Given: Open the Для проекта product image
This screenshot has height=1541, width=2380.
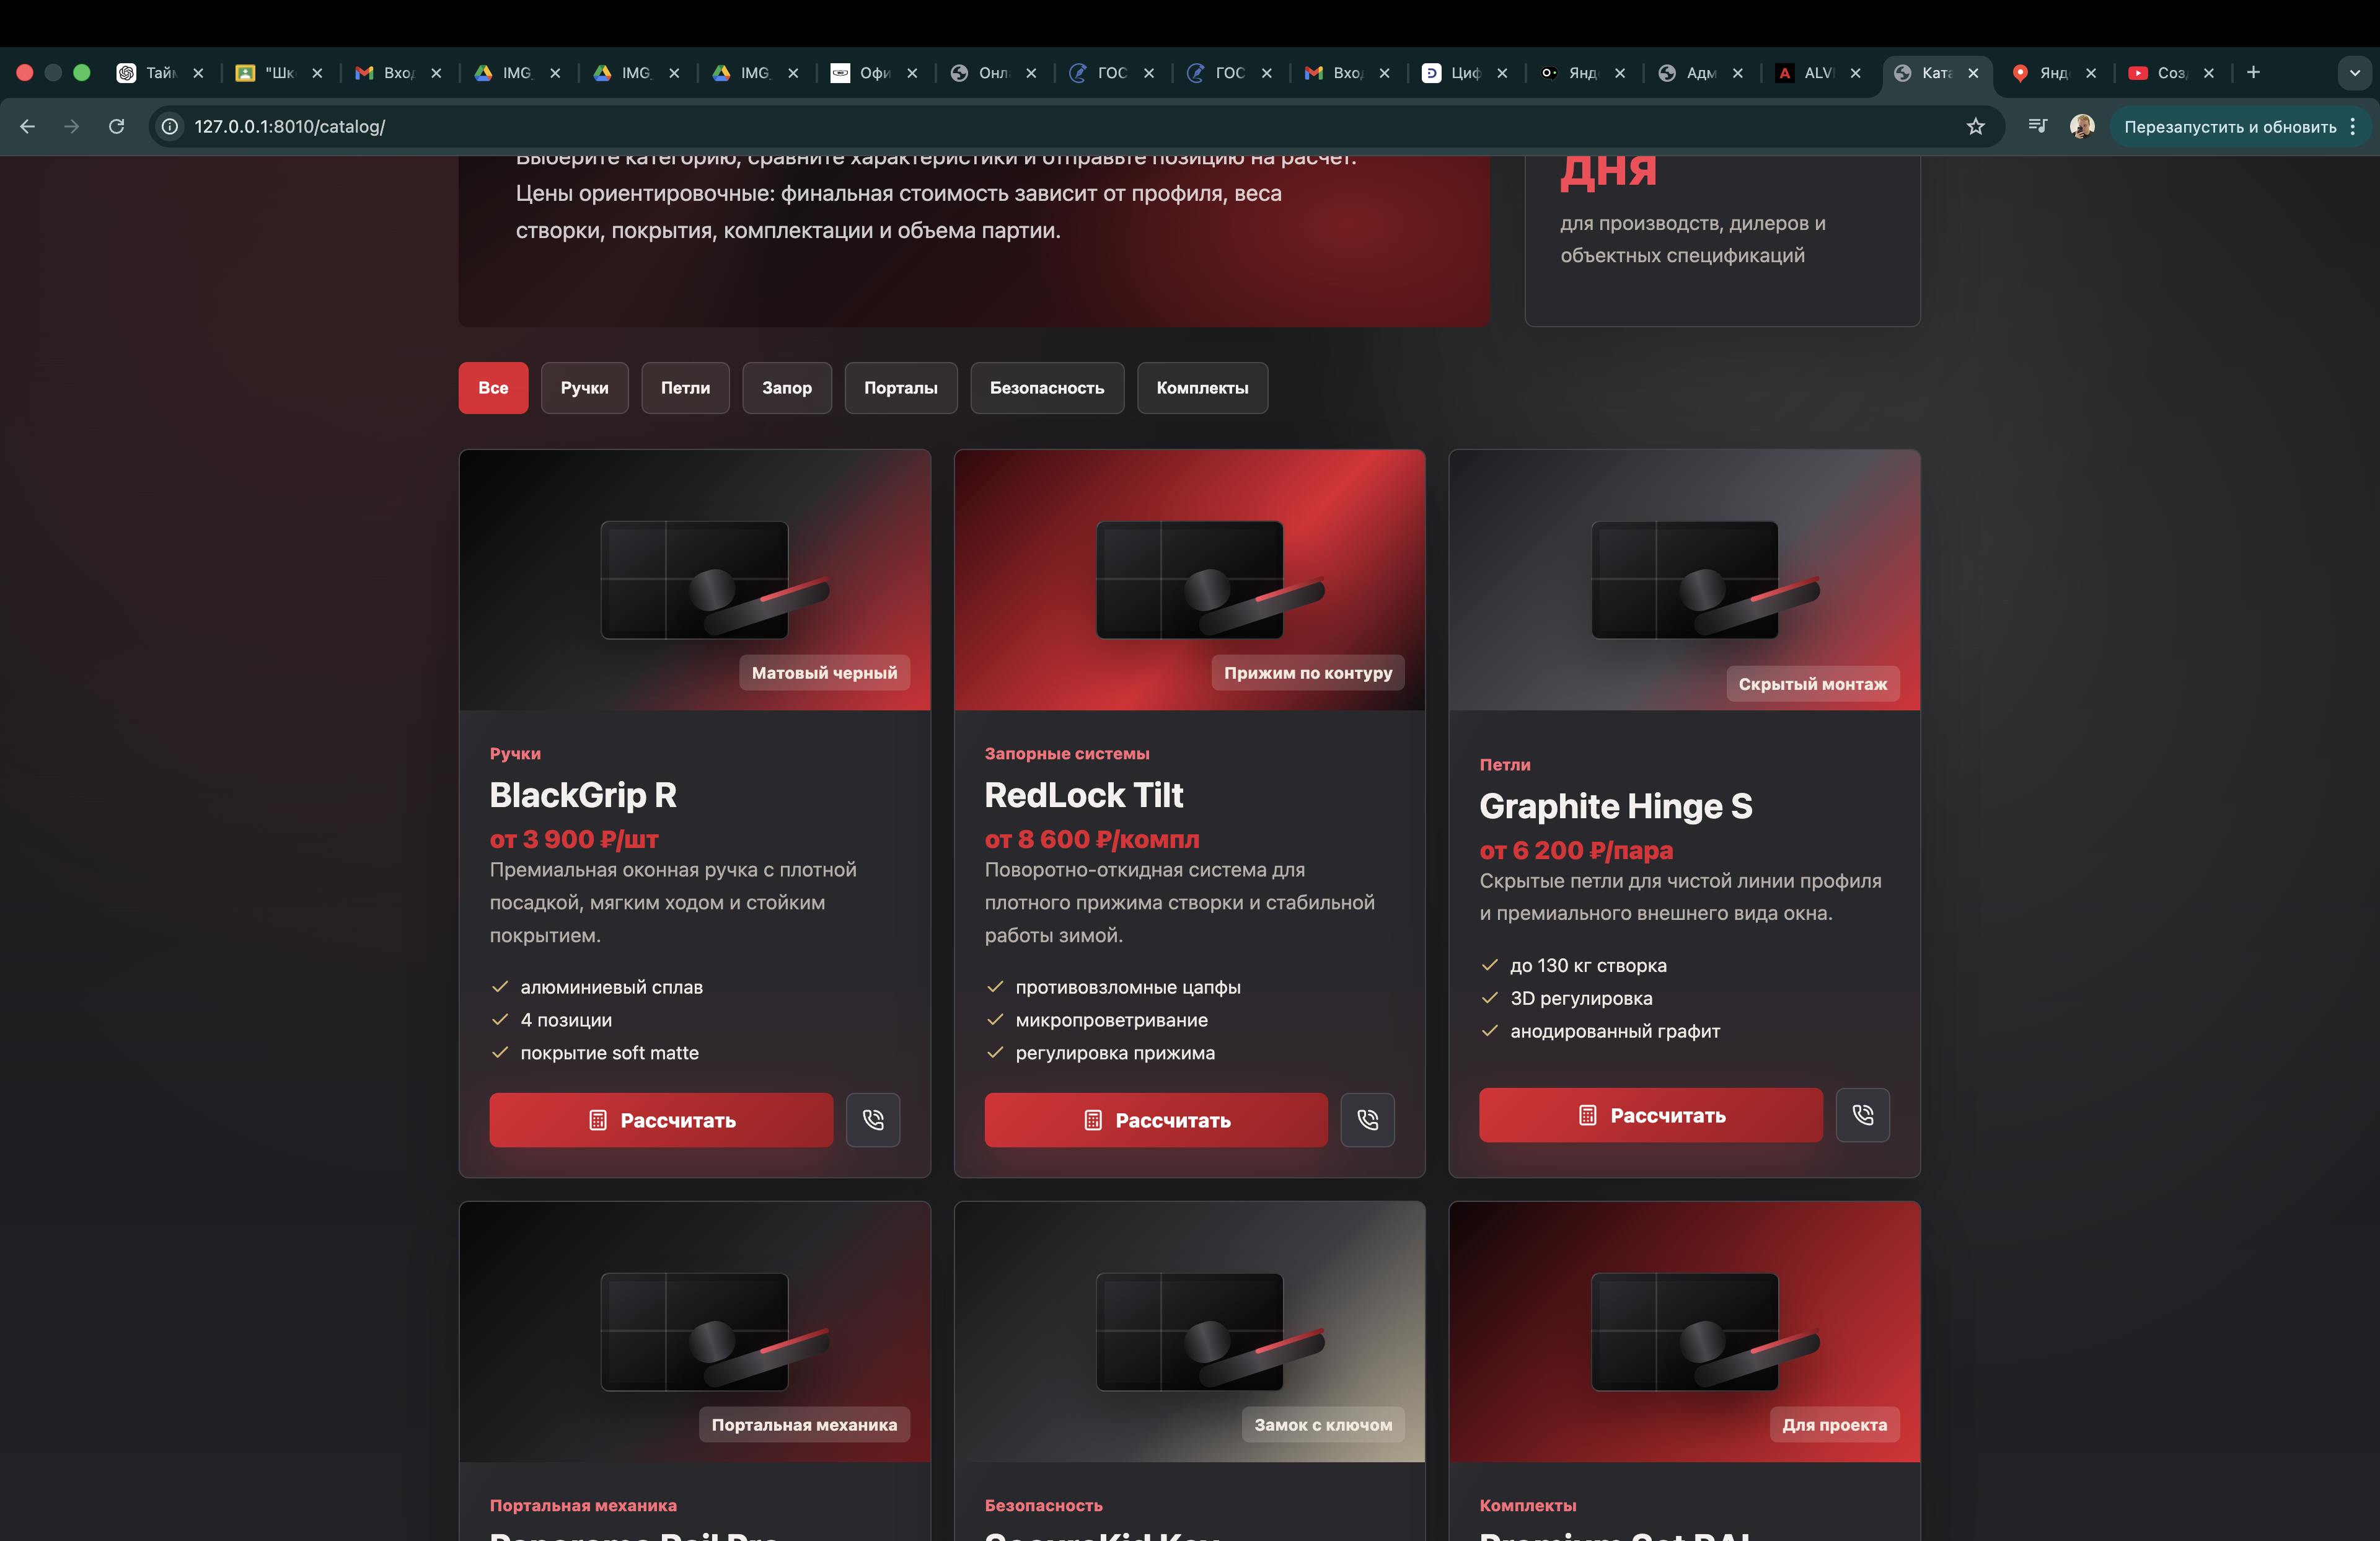Looking at the screenshot, I should click(1684, 1331).
